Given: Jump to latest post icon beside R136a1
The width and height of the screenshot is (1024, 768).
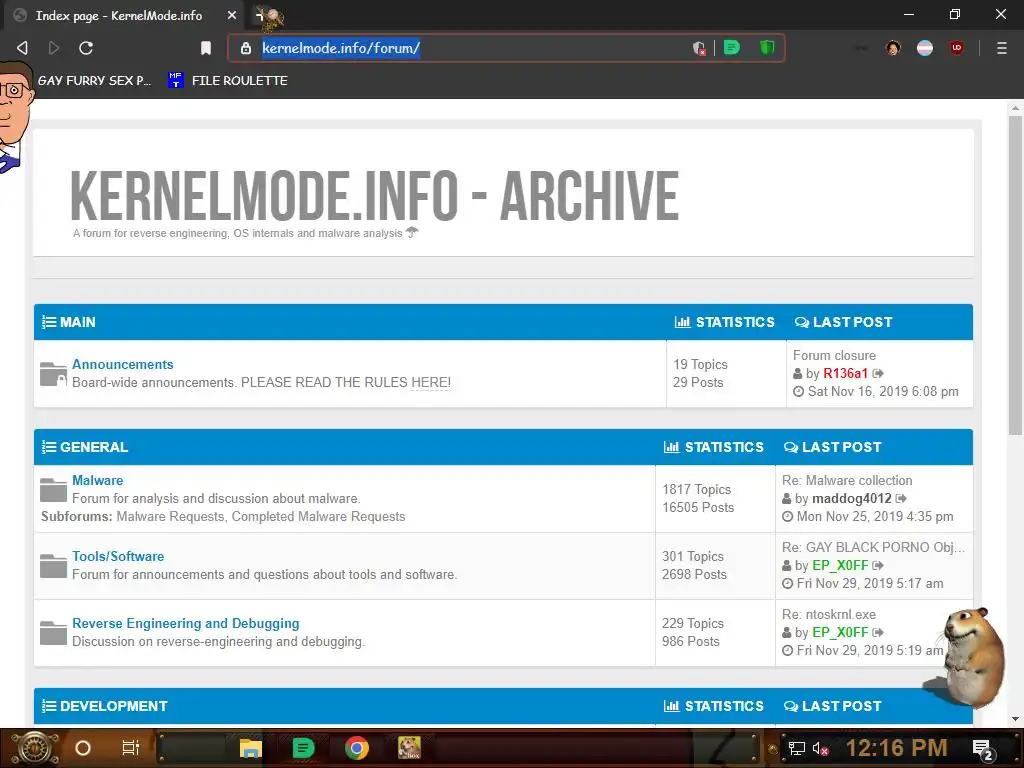Looking at the screenshot, I should [x=878, y=374].
